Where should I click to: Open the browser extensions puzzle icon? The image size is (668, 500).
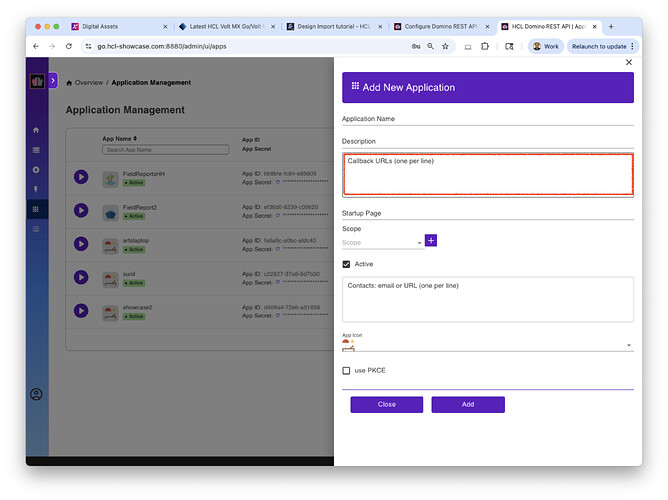coord(484,46)
